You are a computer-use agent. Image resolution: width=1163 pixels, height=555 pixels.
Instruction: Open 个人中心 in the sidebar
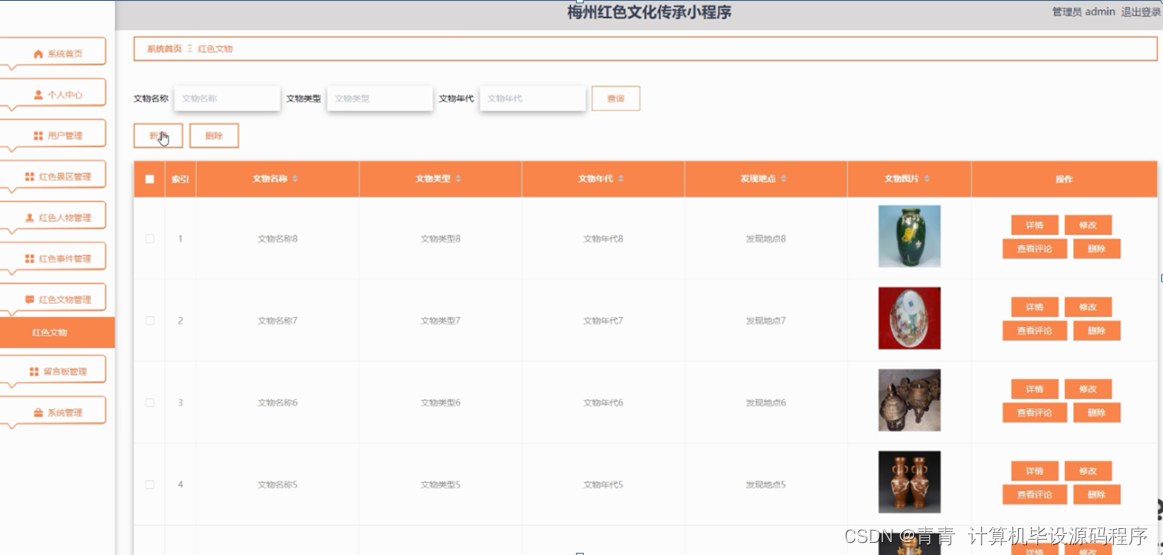click(x=53, y=93)
